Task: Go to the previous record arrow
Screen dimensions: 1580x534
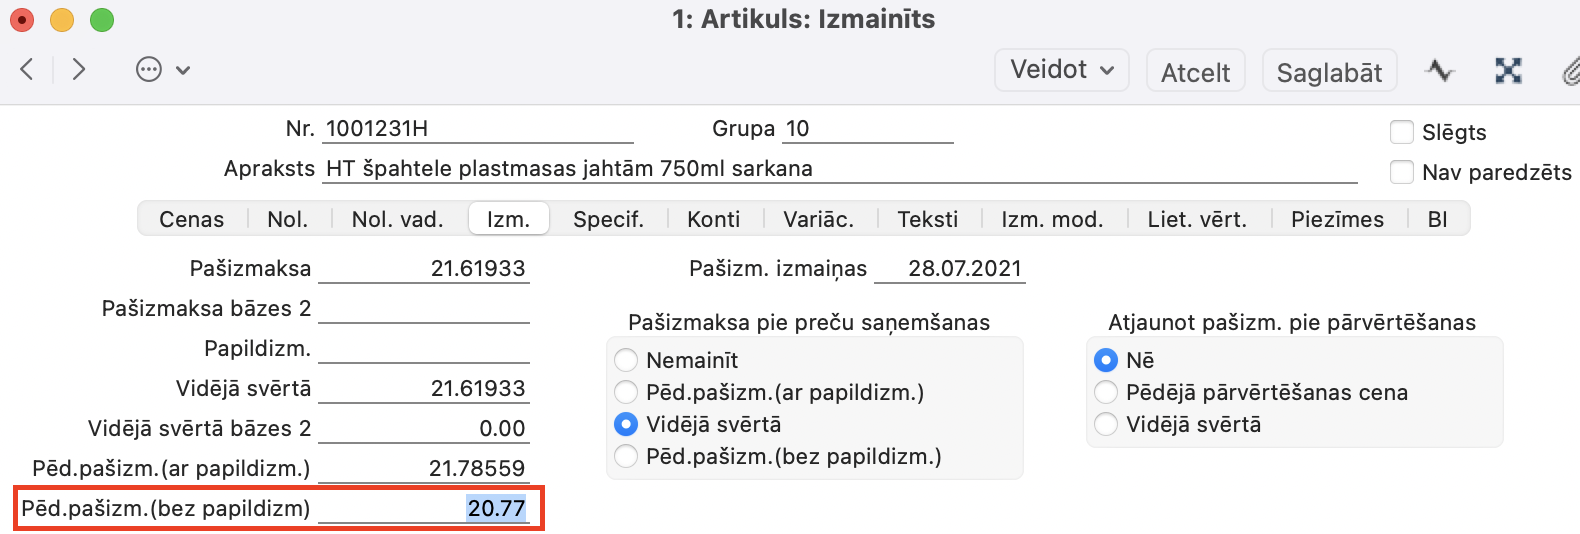Action: coord(27,69)
